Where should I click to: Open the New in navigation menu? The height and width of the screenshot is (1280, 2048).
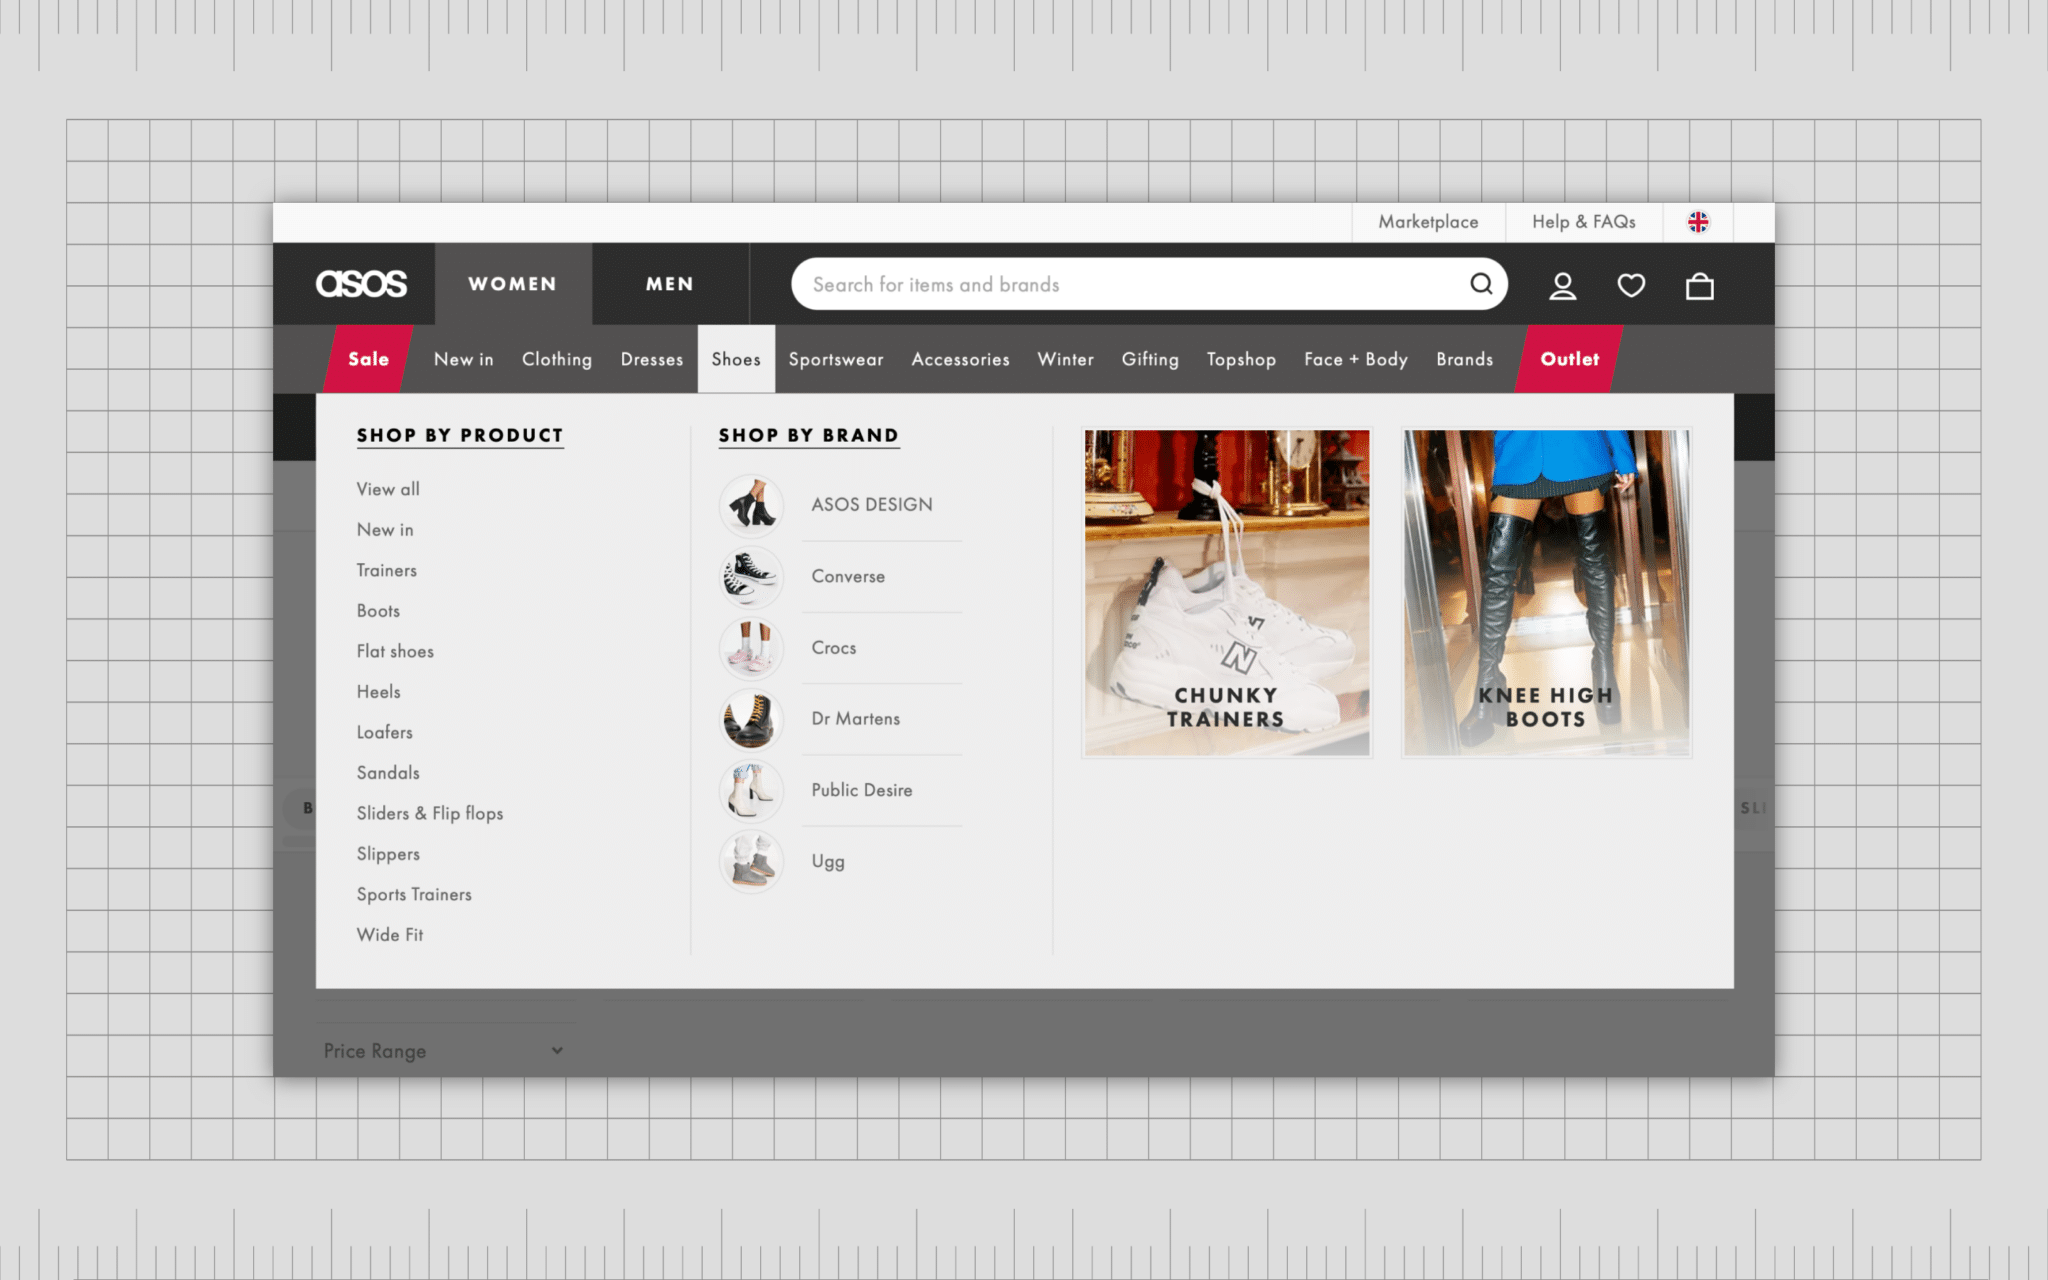coord(464,359)
